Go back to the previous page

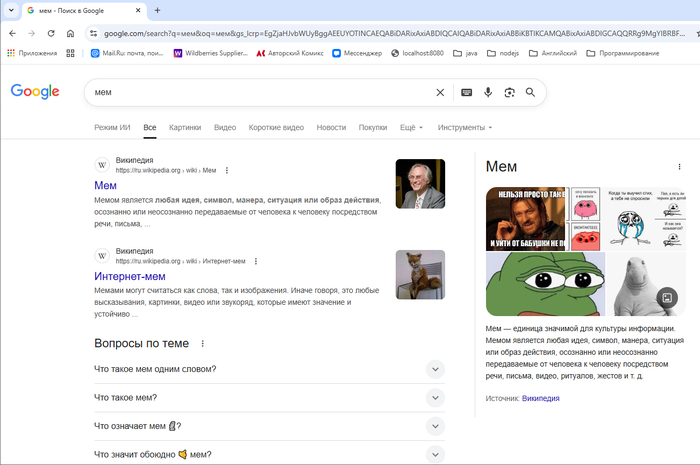12,33
